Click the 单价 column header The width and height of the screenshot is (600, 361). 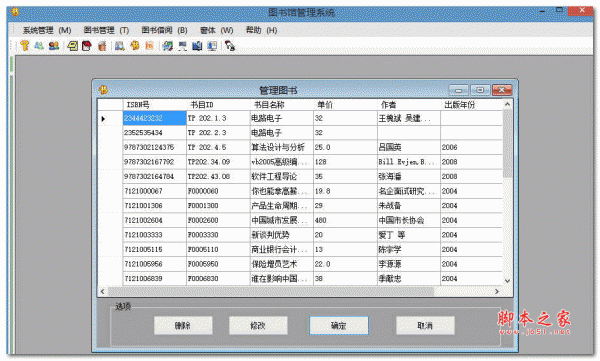[x=345, y=105]
